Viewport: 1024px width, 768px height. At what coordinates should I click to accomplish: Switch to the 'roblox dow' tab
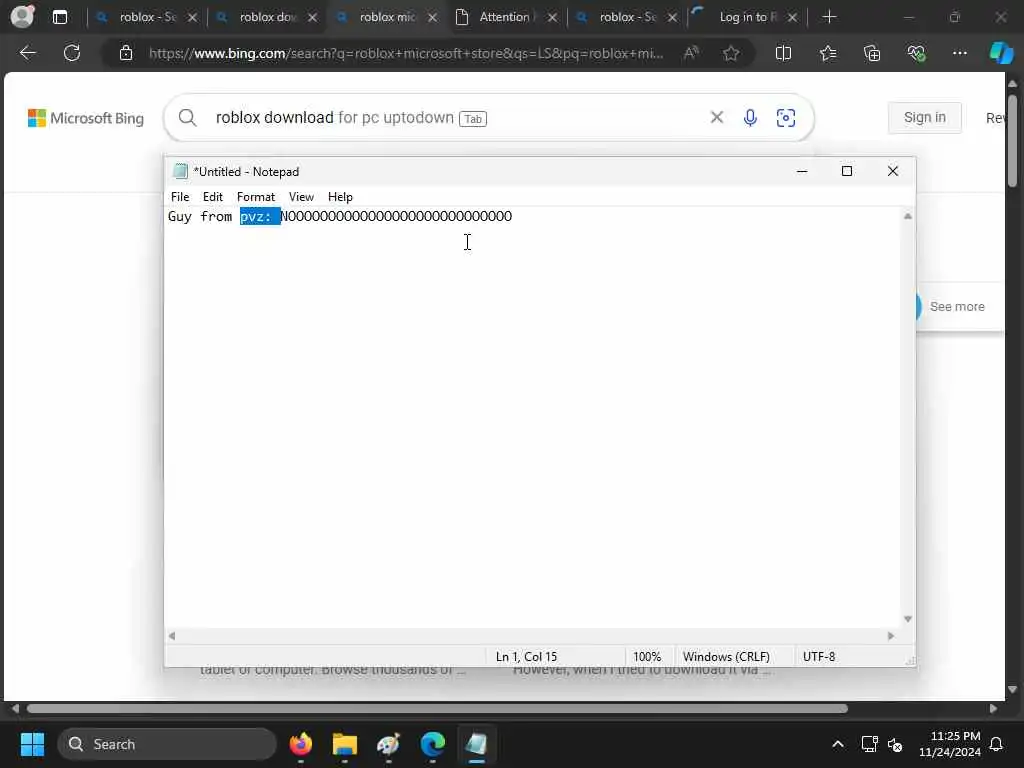pos(266,17)
